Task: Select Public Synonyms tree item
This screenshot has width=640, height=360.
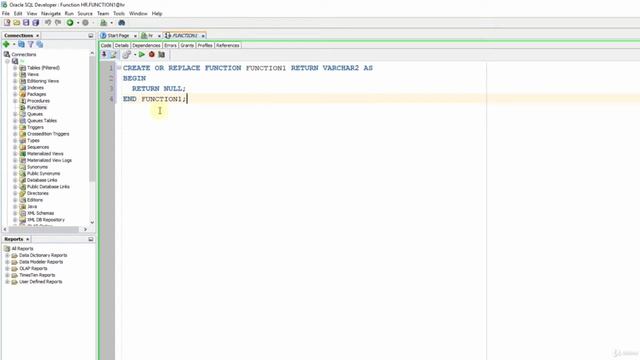Action: coord(43,173)
